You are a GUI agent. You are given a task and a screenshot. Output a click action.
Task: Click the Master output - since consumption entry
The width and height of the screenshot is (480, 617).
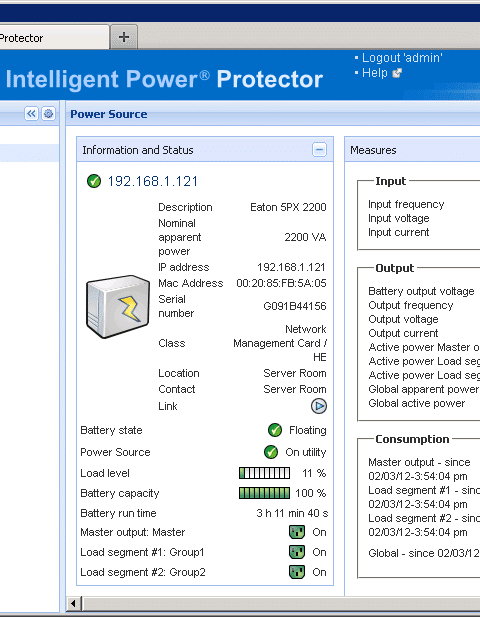click(x=419, y=469)
